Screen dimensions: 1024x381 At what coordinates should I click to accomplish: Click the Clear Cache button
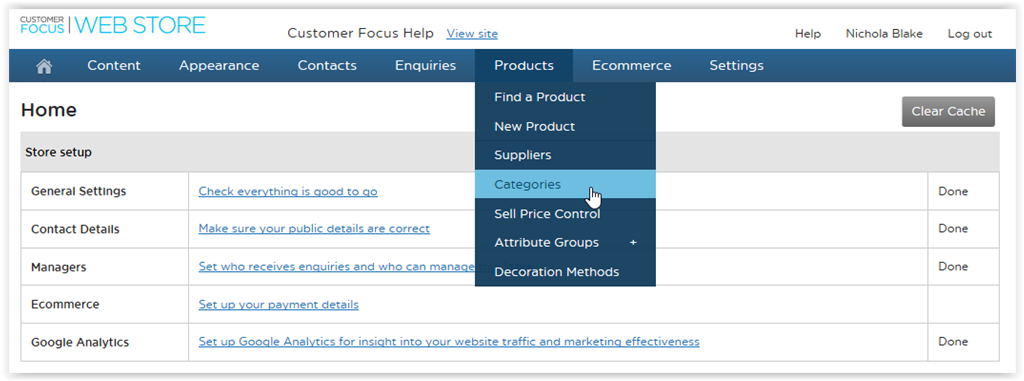pyautogui.click(x=948, y=112)
